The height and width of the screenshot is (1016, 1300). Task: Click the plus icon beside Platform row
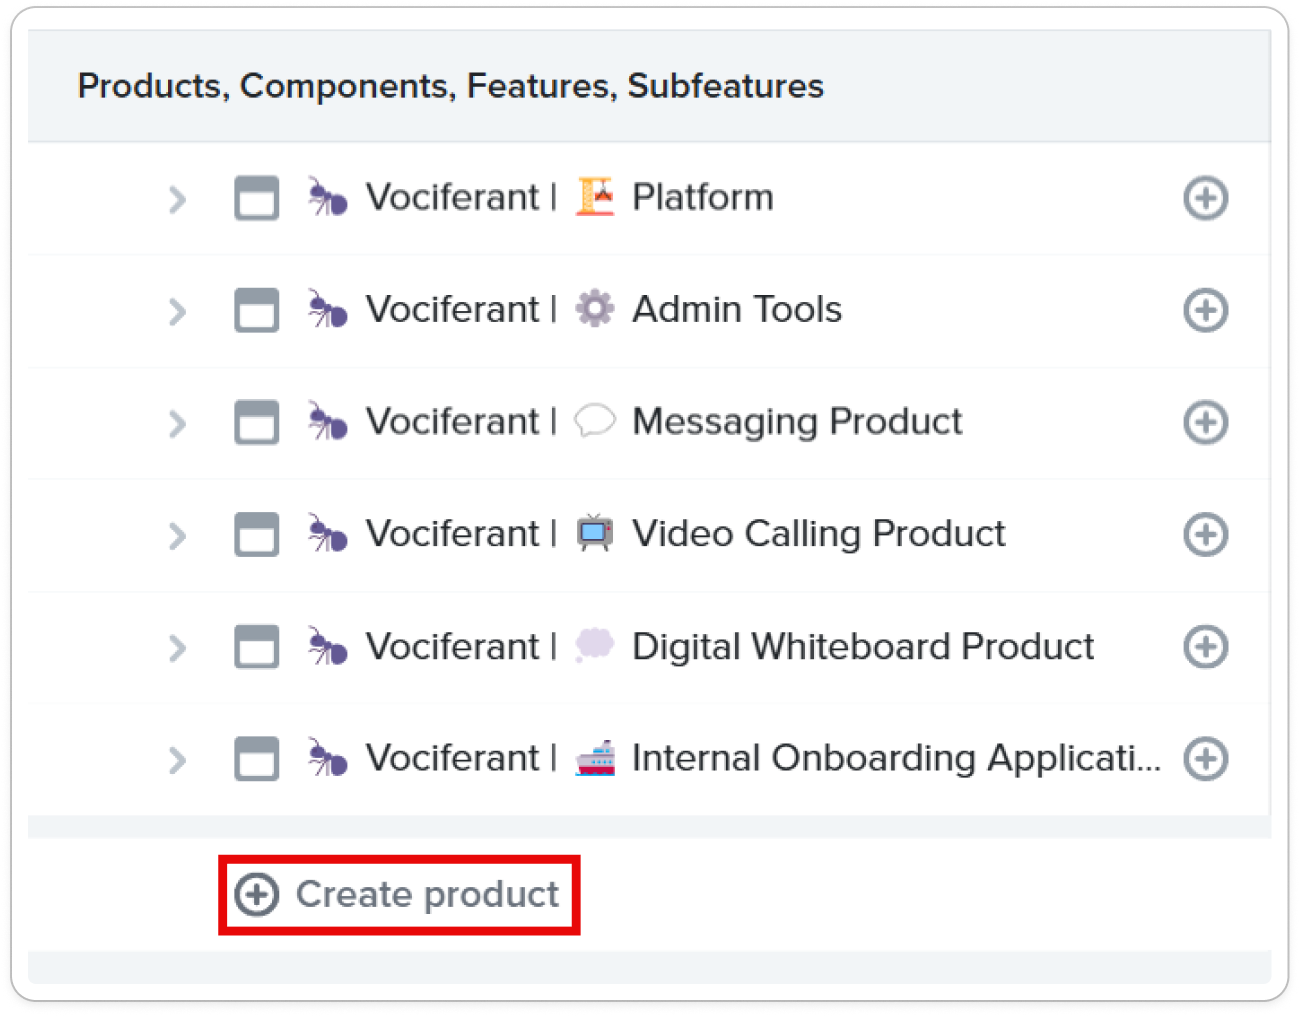coord(1205,198)
